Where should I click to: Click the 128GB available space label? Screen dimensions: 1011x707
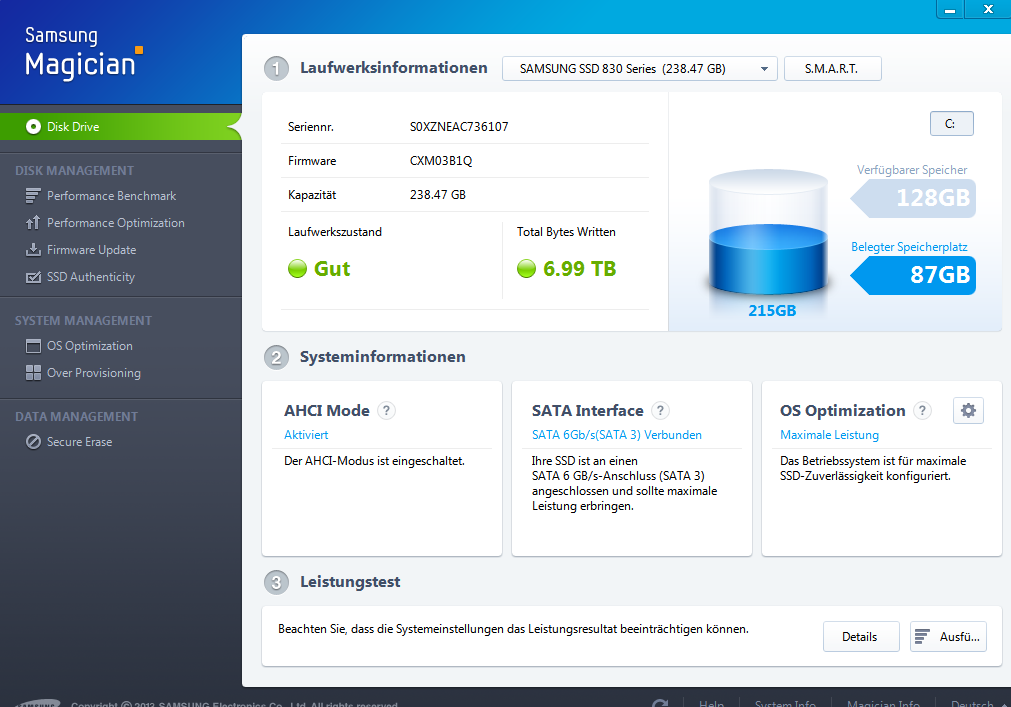click(x=913, y=198)
